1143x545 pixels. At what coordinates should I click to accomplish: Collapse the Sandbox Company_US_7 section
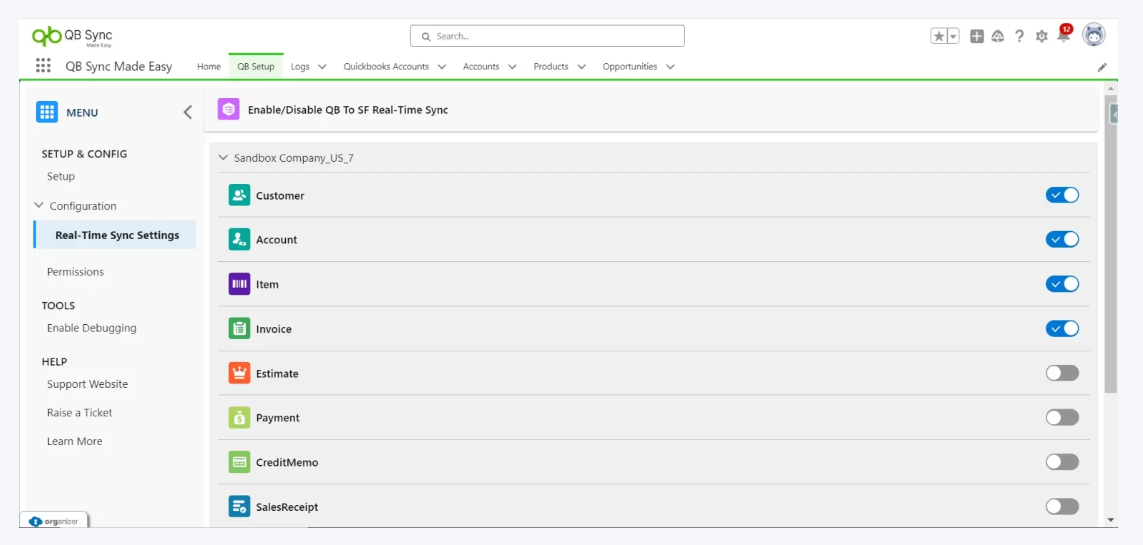223,158
